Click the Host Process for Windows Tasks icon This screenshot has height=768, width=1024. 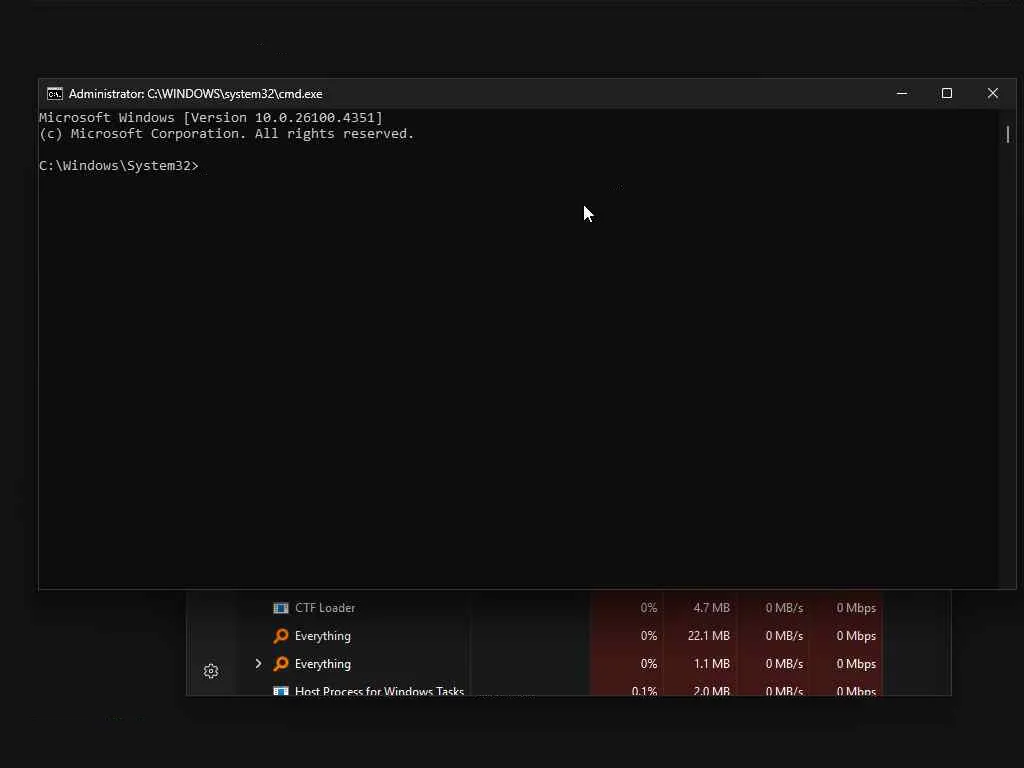[x=281, y=690]
